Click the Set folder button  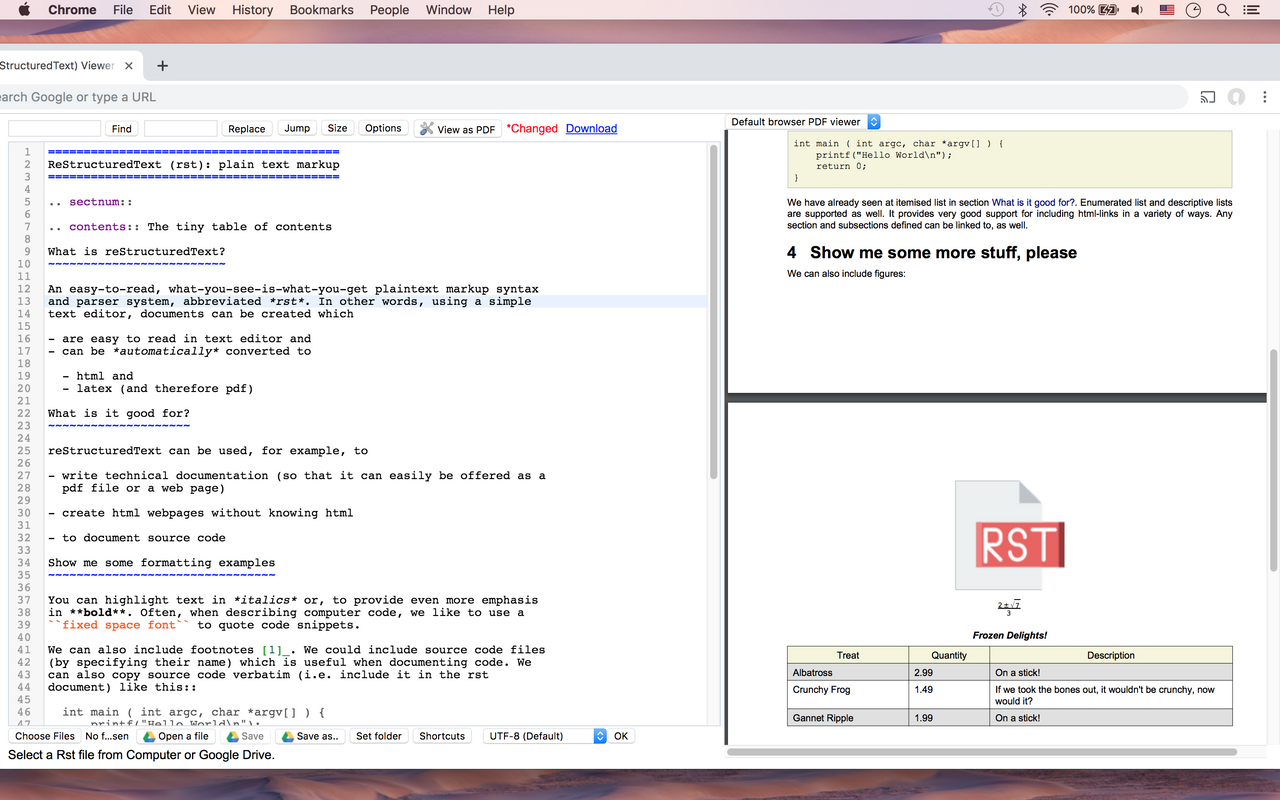point(379,736)
